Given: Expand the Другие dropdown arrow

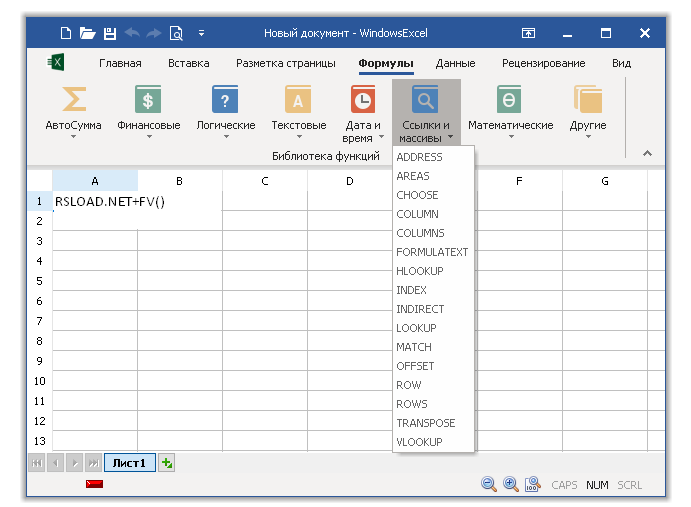Looking at the screenshot, I should click(588, 137).
